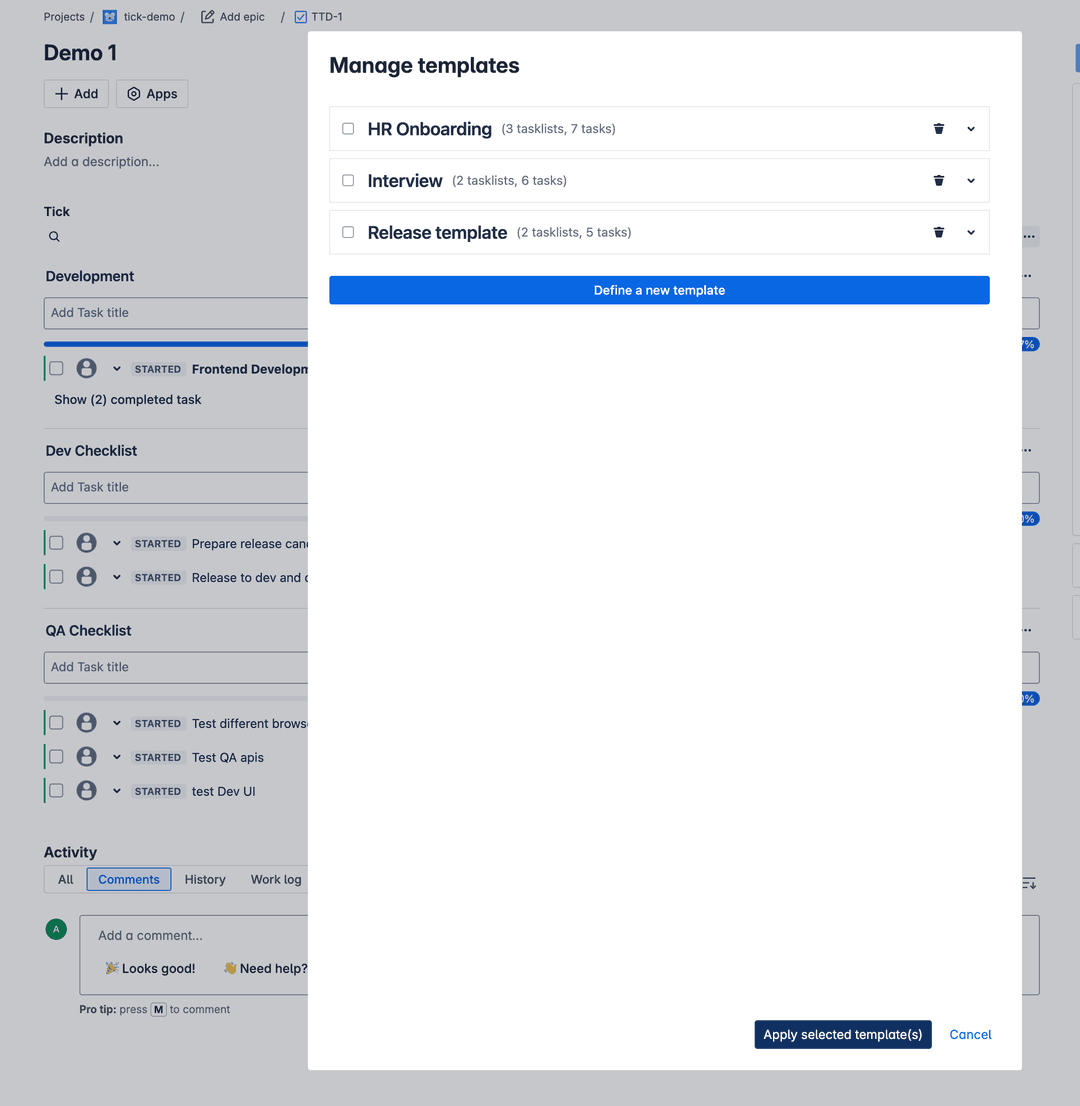The image size is (1080, 1106).
Task: Check off the Frontend Development task
Action: [x=56, y=368]
